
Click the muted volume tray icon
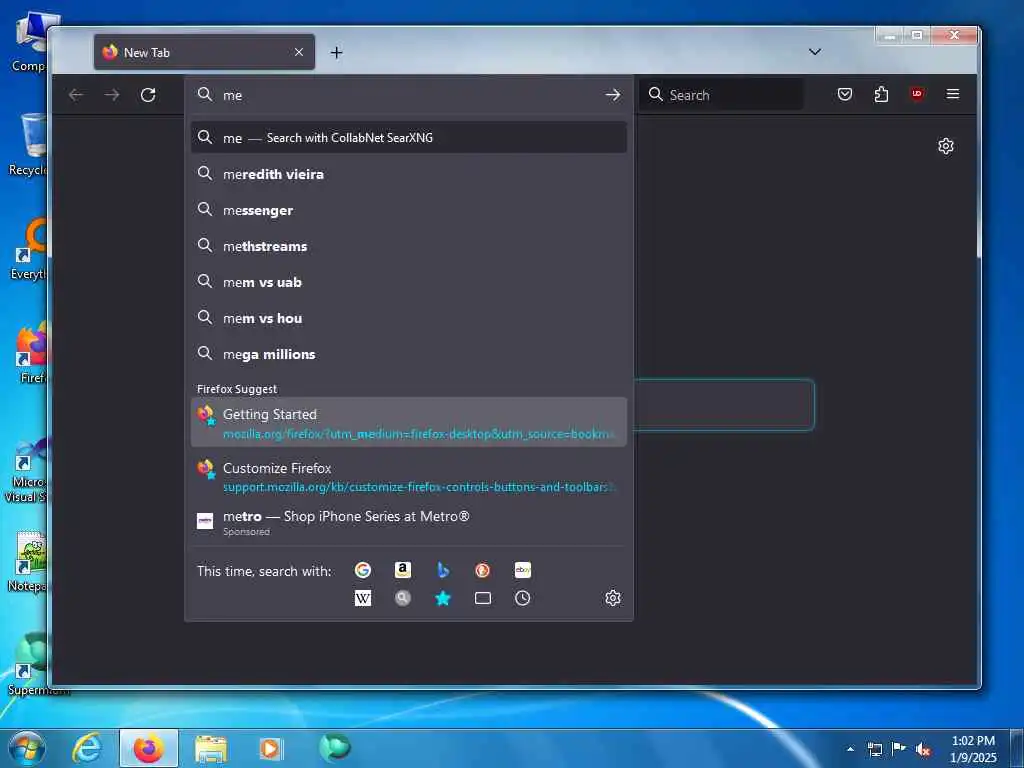923,750
